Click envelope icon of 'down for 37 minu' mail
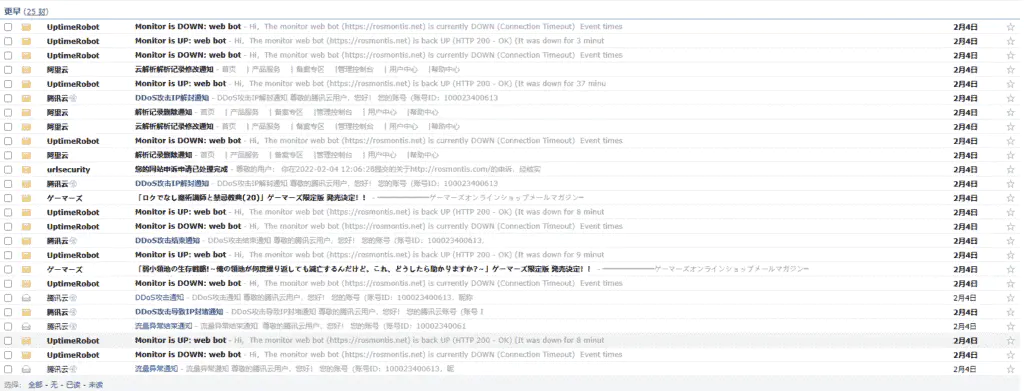Image resolution: width=1024 pixels, height=391 pixels. point(27,84)
